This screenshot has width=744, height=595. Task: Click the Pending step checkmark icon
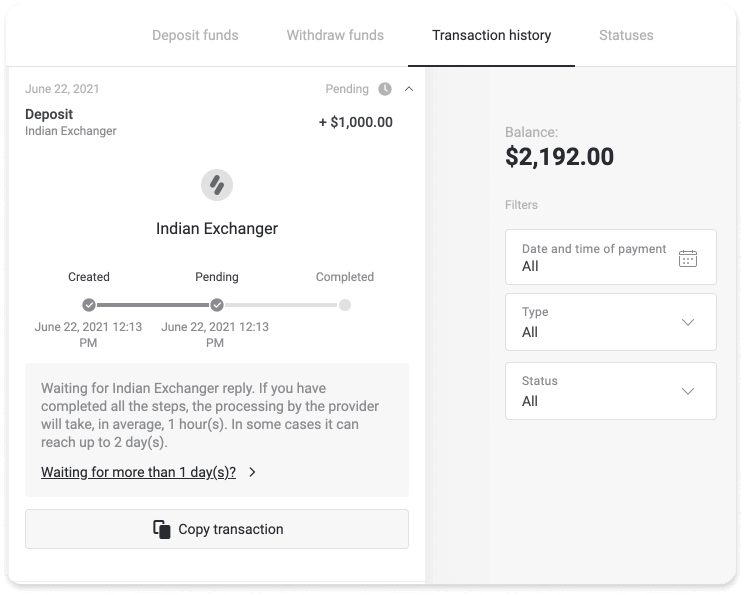click(x=217, y=305)
